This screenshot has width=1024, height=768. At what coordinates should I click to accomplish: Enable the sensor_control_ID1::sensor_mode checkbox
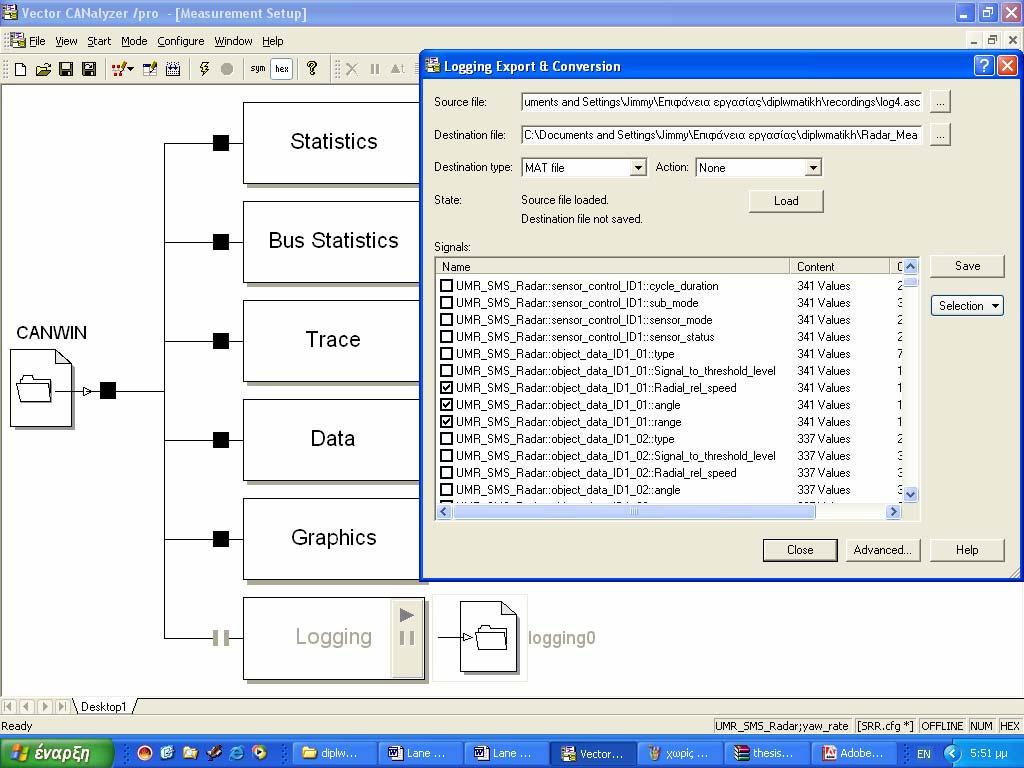click(447, 320)
